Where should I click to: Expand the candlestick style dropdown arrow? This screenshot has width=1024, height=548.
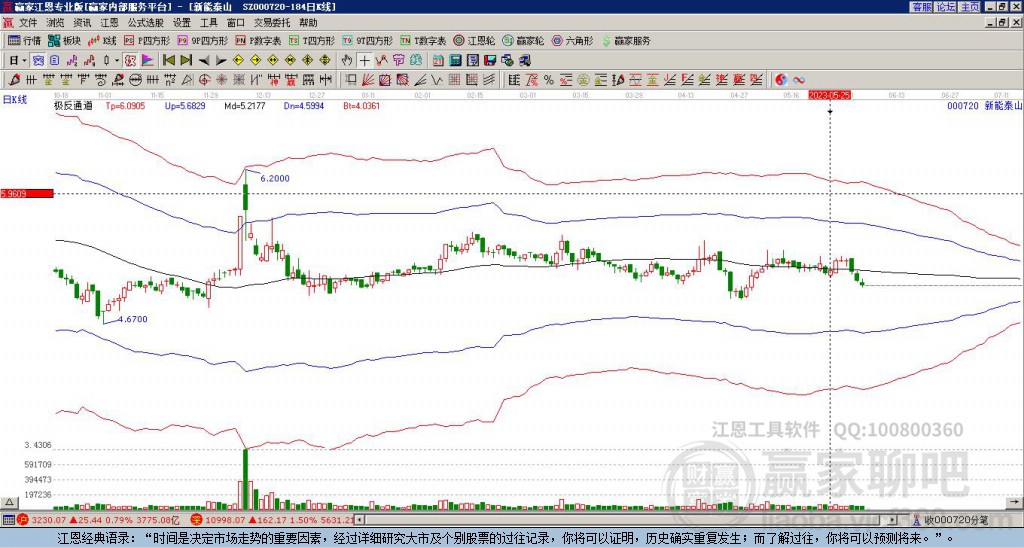(117, 61)
